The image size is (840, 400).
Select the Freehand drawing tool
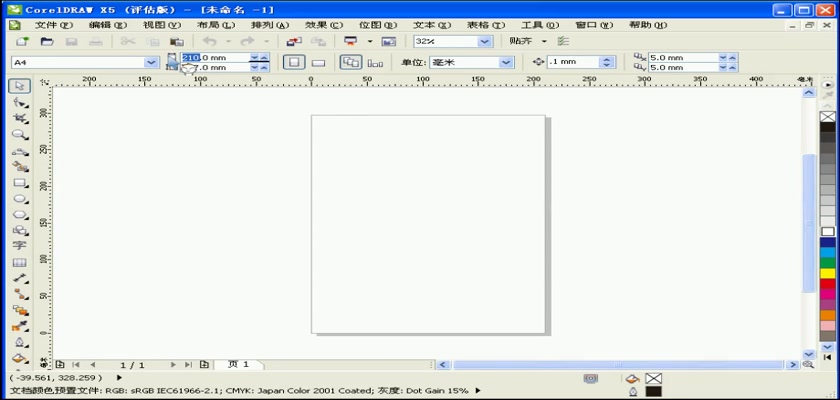coord(20,150)
